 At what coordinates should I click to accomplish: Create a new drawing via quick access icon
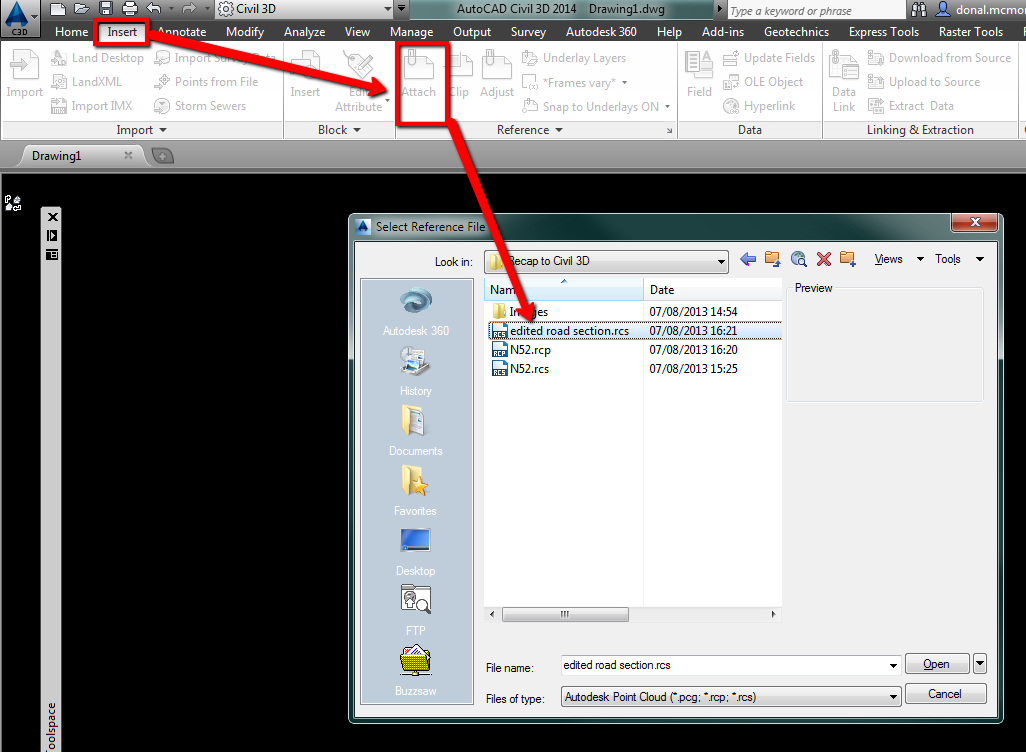58,9
